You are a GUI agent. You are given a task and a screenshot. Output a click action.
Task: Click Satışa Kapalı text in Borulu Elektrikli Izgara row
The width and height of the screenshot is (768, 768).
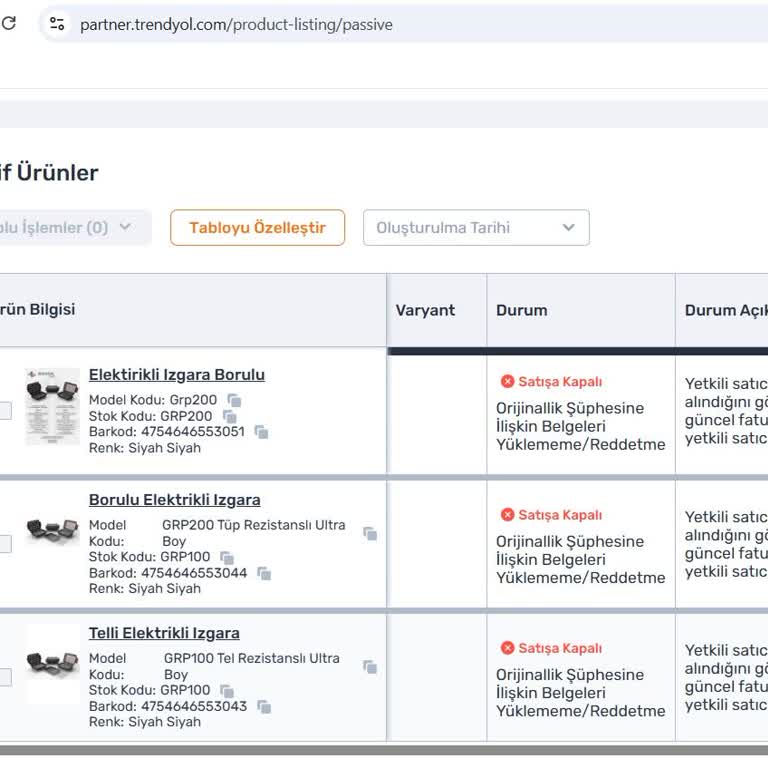[560, 515]
